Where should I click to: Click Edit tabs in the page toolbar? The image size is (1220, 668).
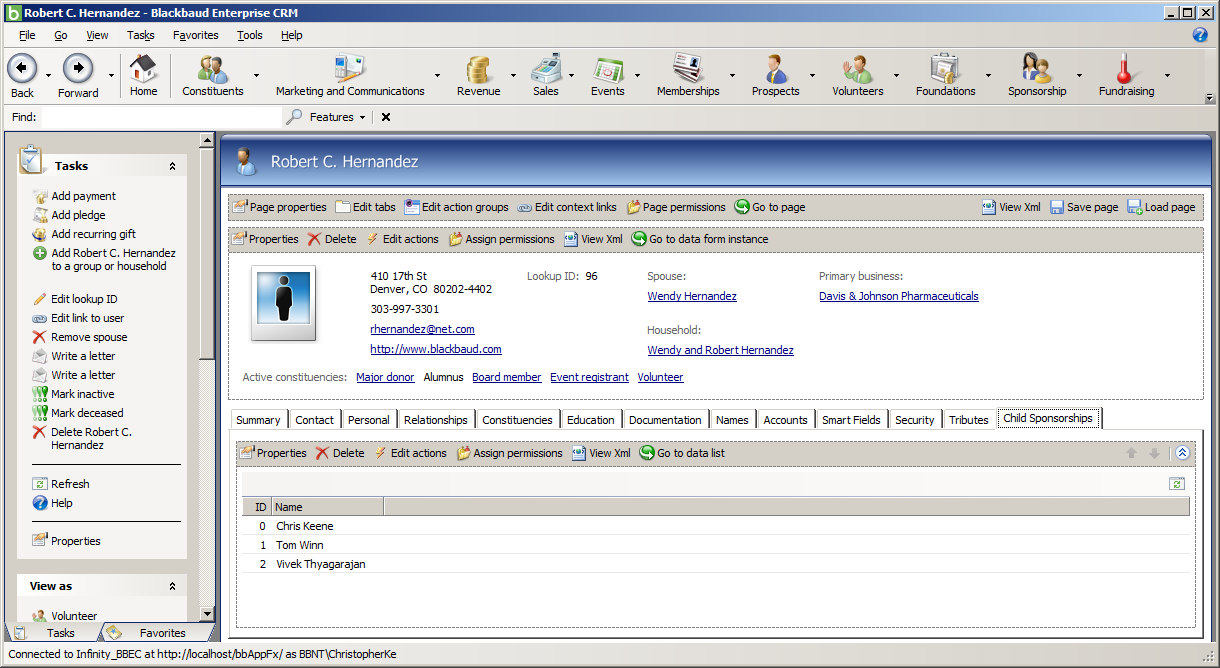pyautogui.click(x=365, y=207)
